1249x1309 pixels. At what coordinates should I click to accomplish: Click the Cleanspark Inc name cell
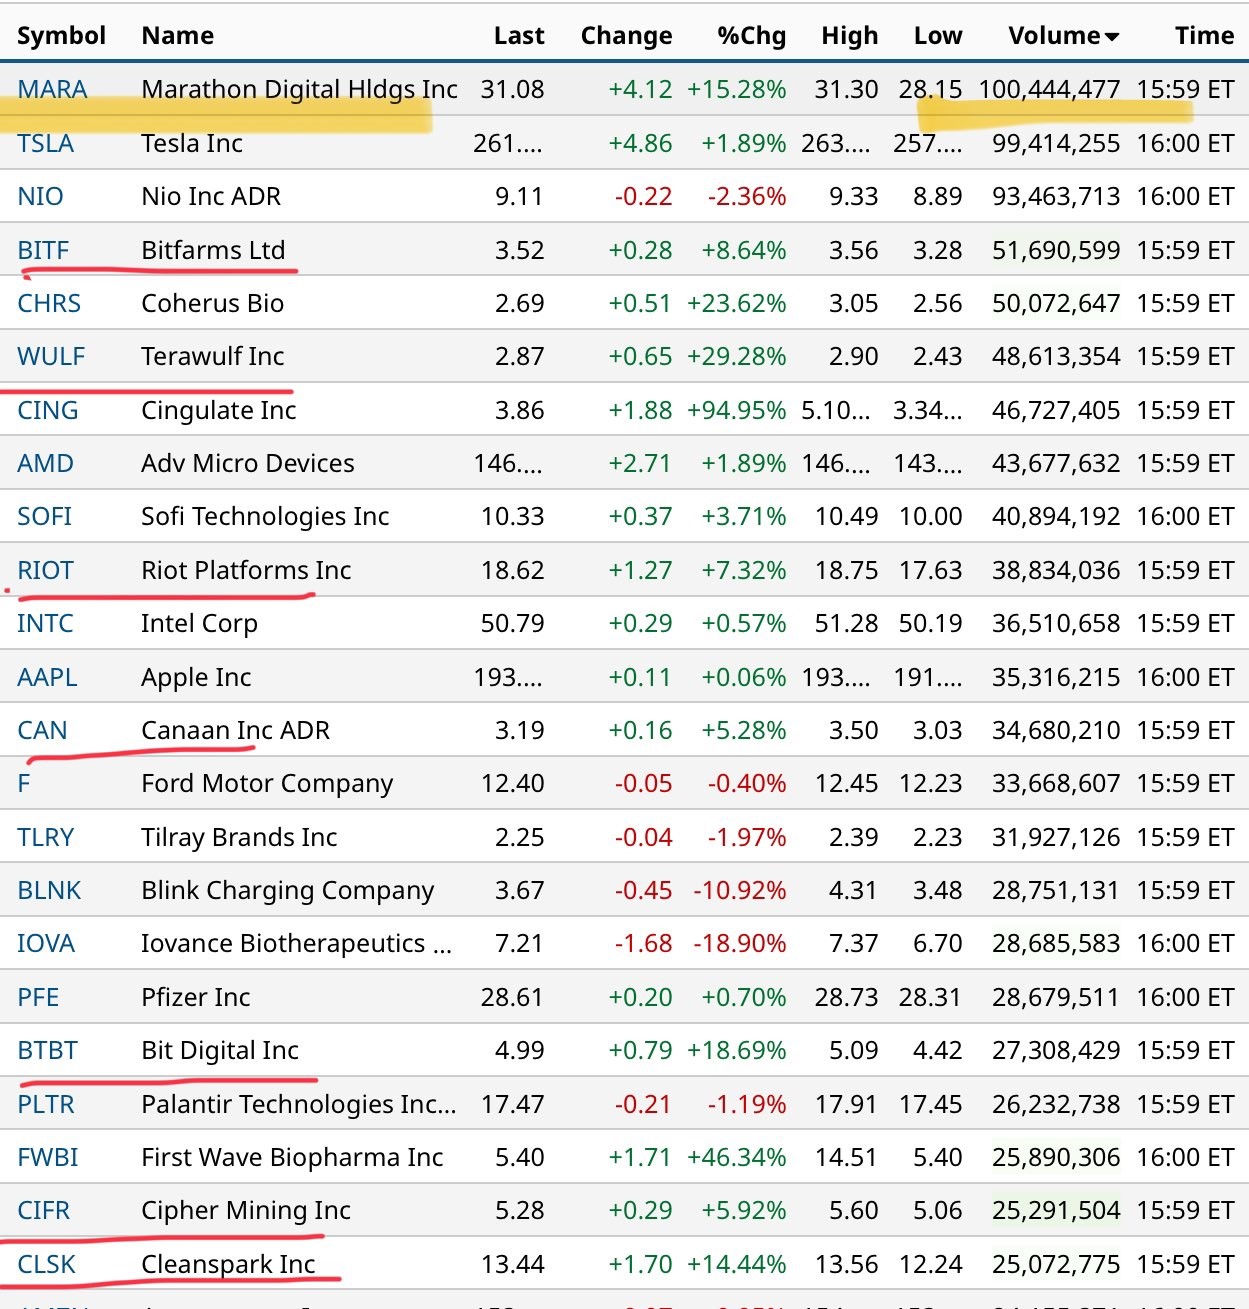[x=228, y=1264]
